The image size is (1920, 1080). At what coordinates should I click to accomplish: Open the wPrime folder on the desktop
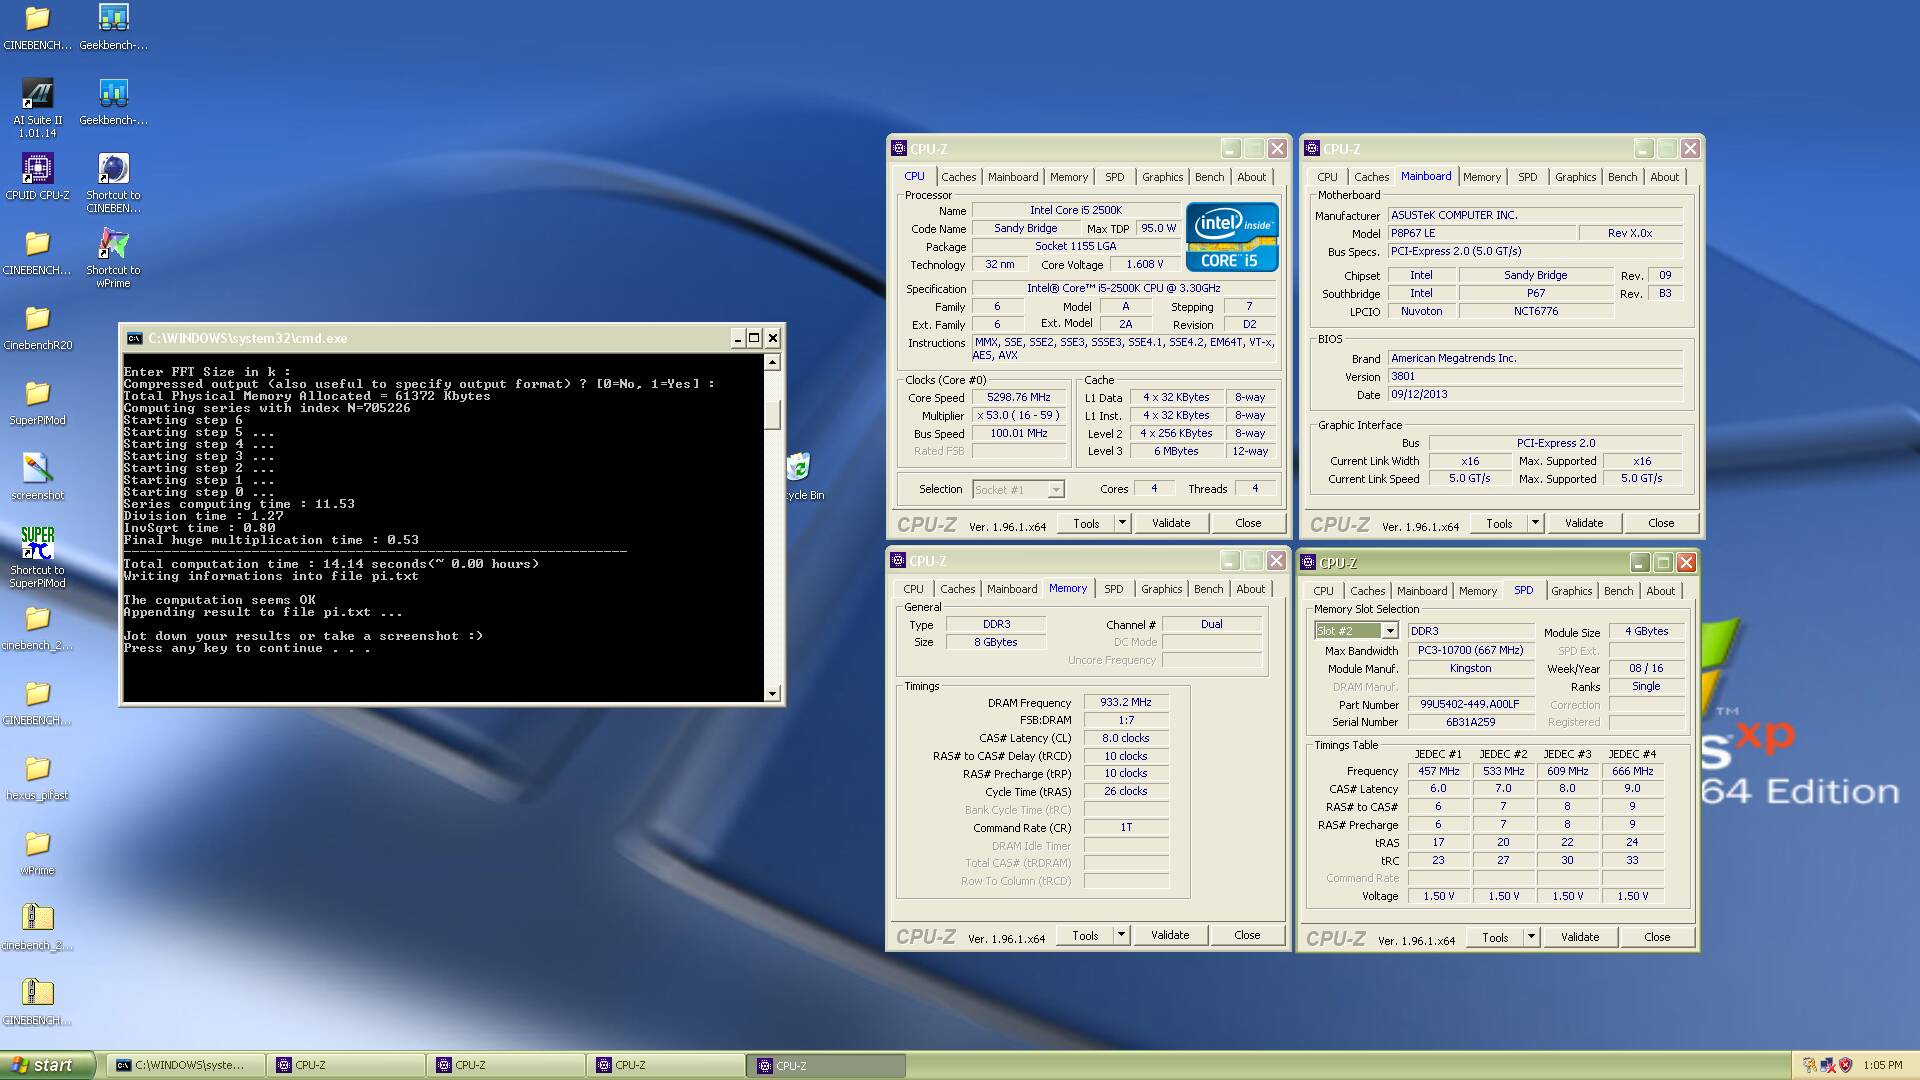point(37,853)
